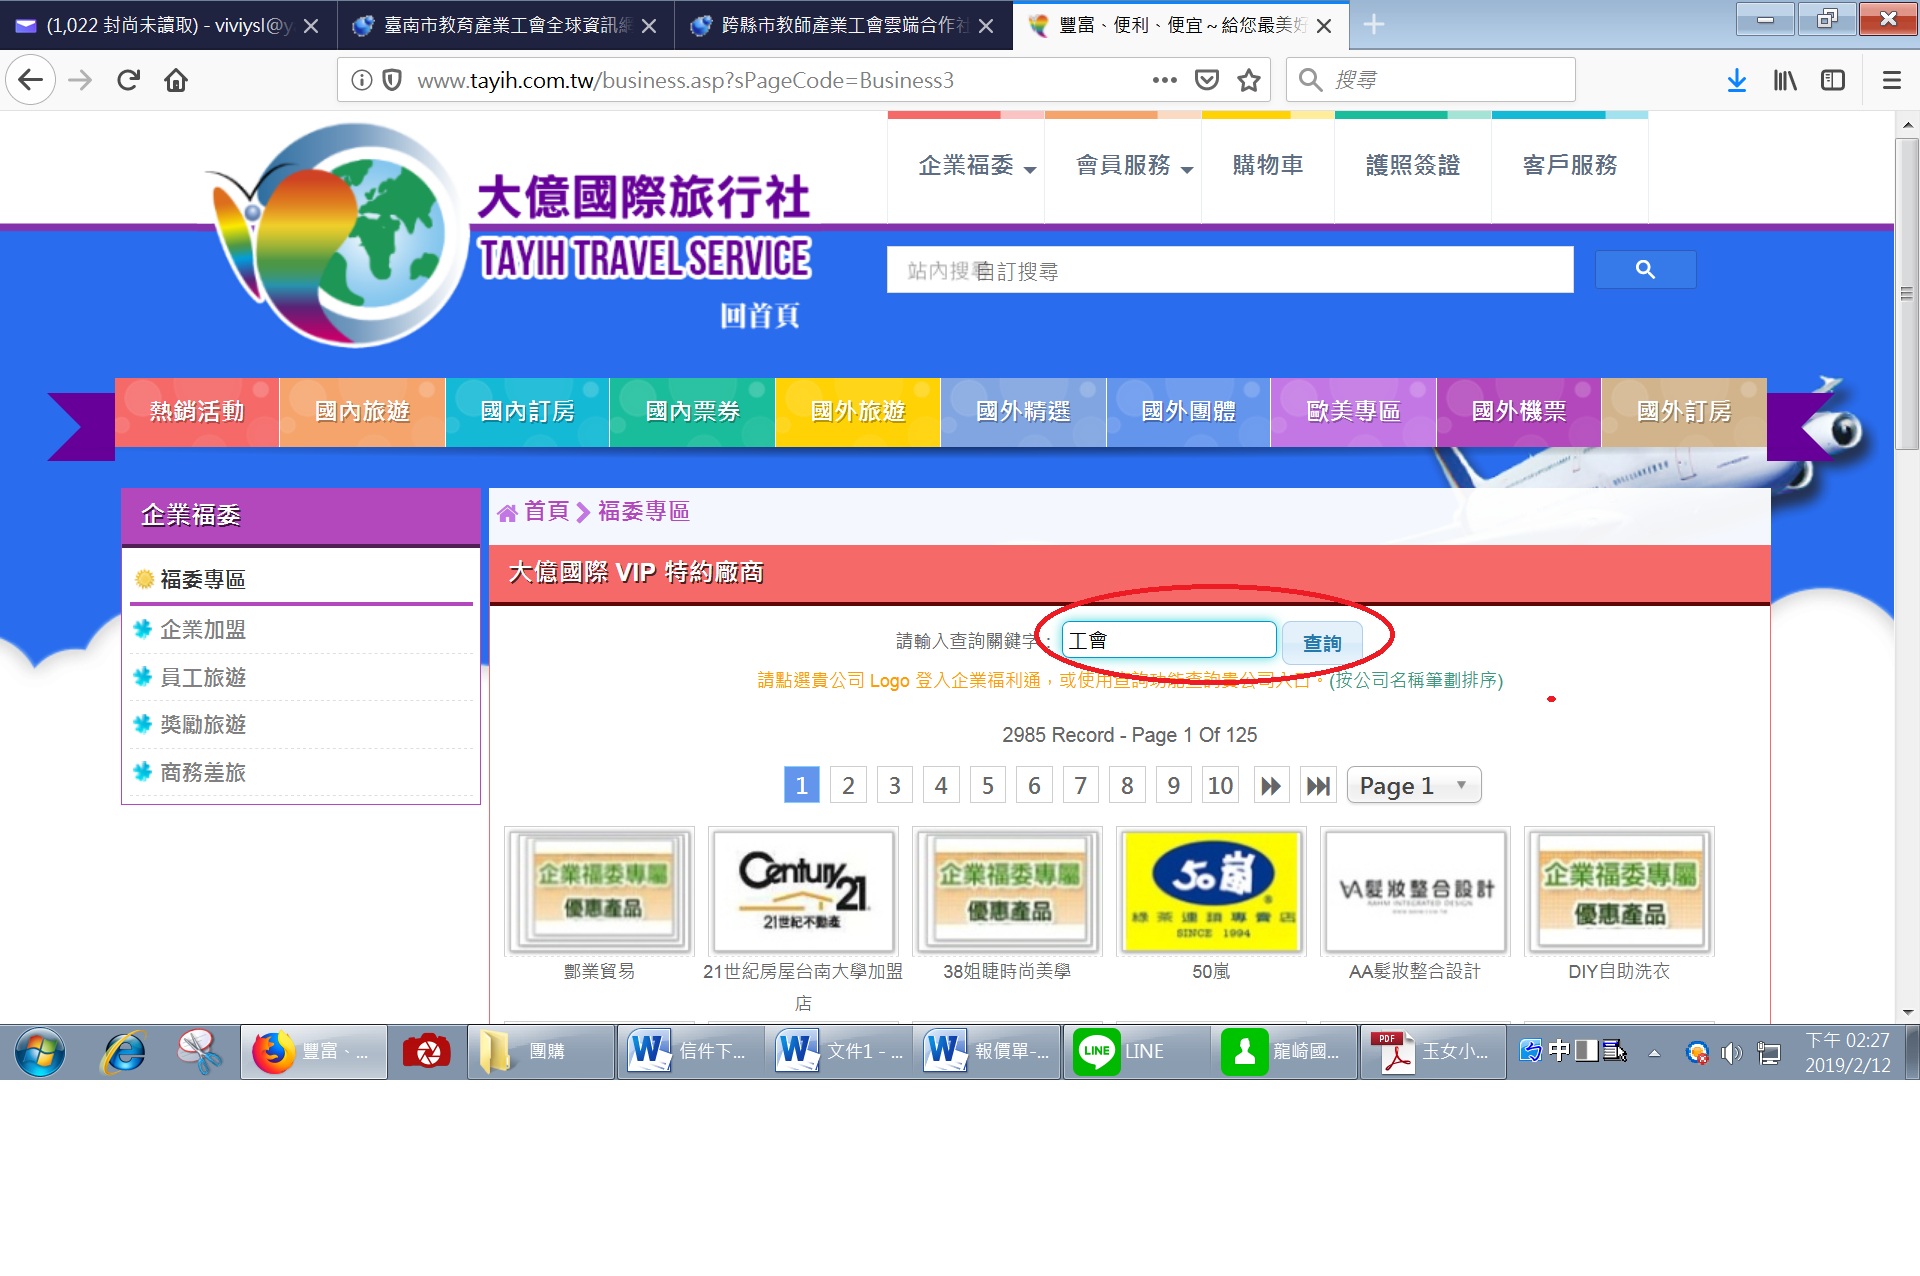
Task: Open 員工旅遊 sidebar link
Action: pos(203,678)
